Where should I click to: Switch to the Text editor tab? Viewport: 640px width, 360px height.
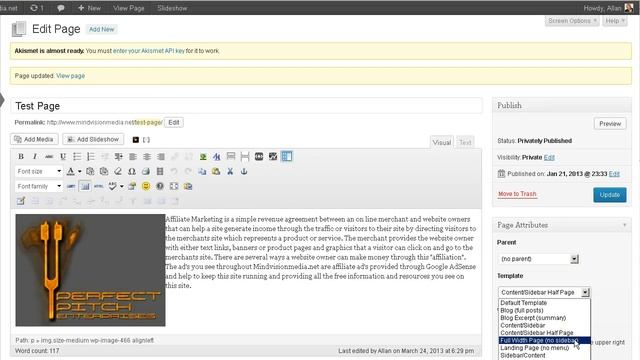(465, 142)
